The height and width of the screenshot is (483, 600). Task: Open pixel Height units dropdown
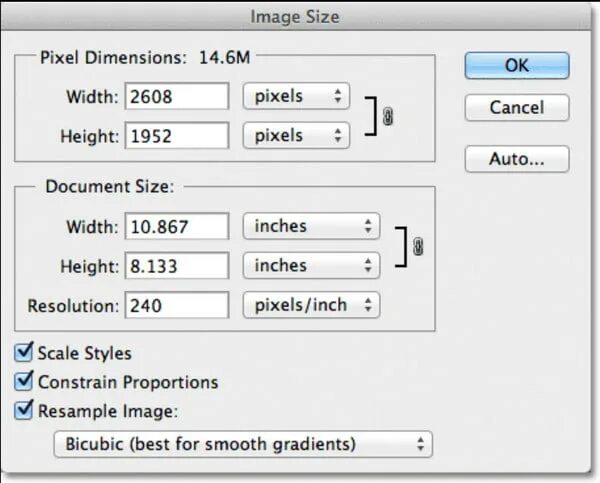point(296,135)
